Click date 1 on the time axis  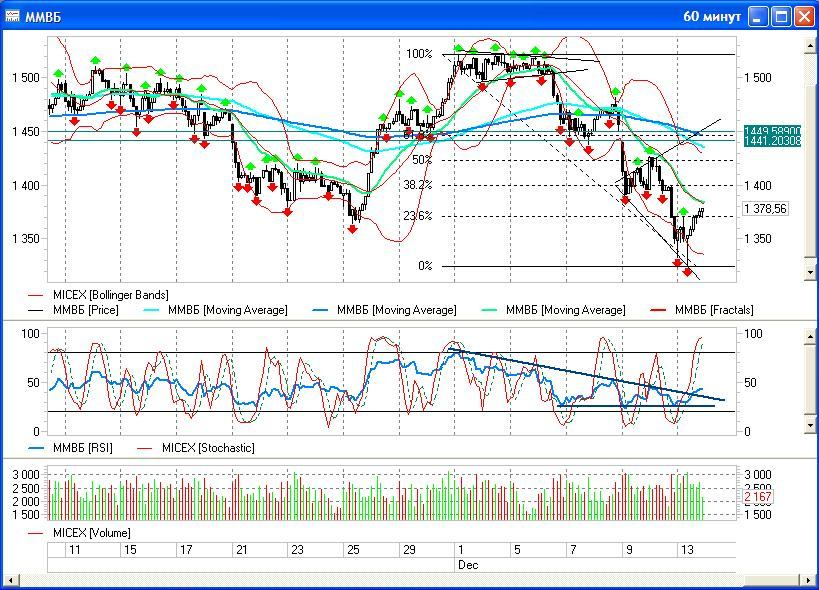pos(461,550)
